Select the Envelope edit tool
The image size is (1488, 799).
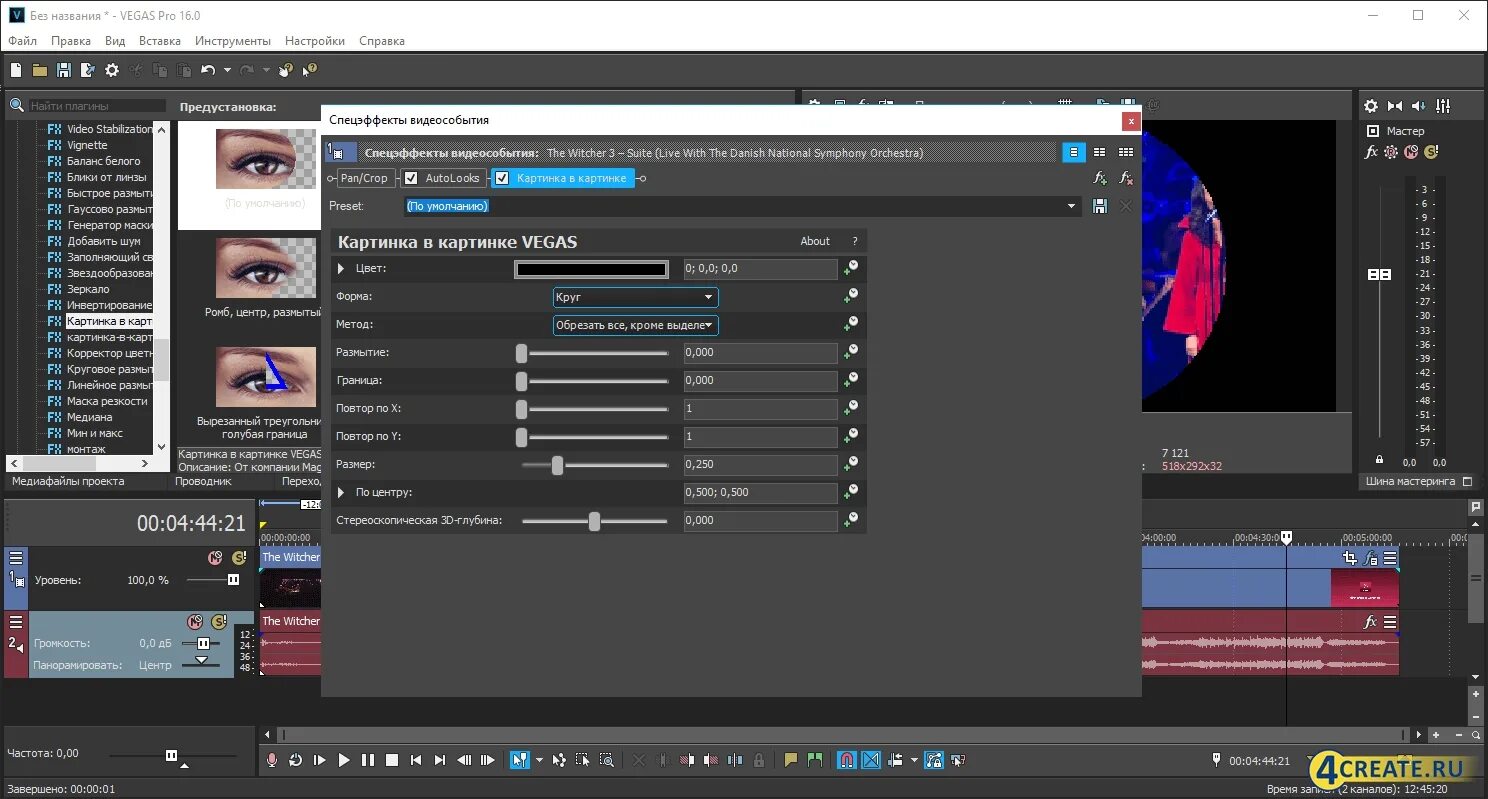pyautogui.click(x=559, y=760)
